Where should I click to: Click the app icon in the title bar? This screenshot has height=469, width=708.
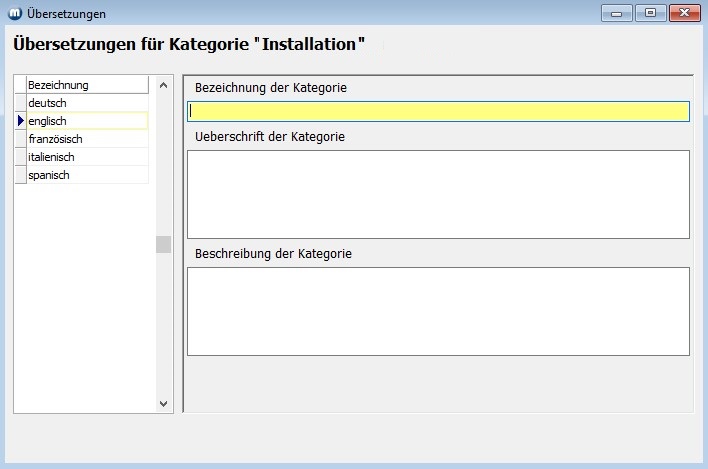(x=15, y=14)
